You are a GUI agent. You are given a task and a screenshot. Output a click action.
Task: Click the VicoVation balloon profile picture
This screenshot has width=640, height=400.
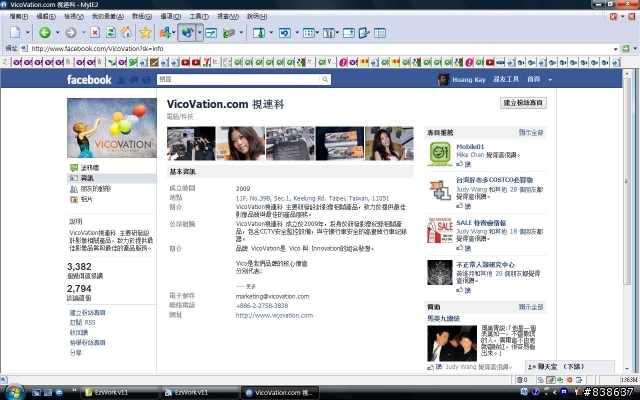click(111, 128)
